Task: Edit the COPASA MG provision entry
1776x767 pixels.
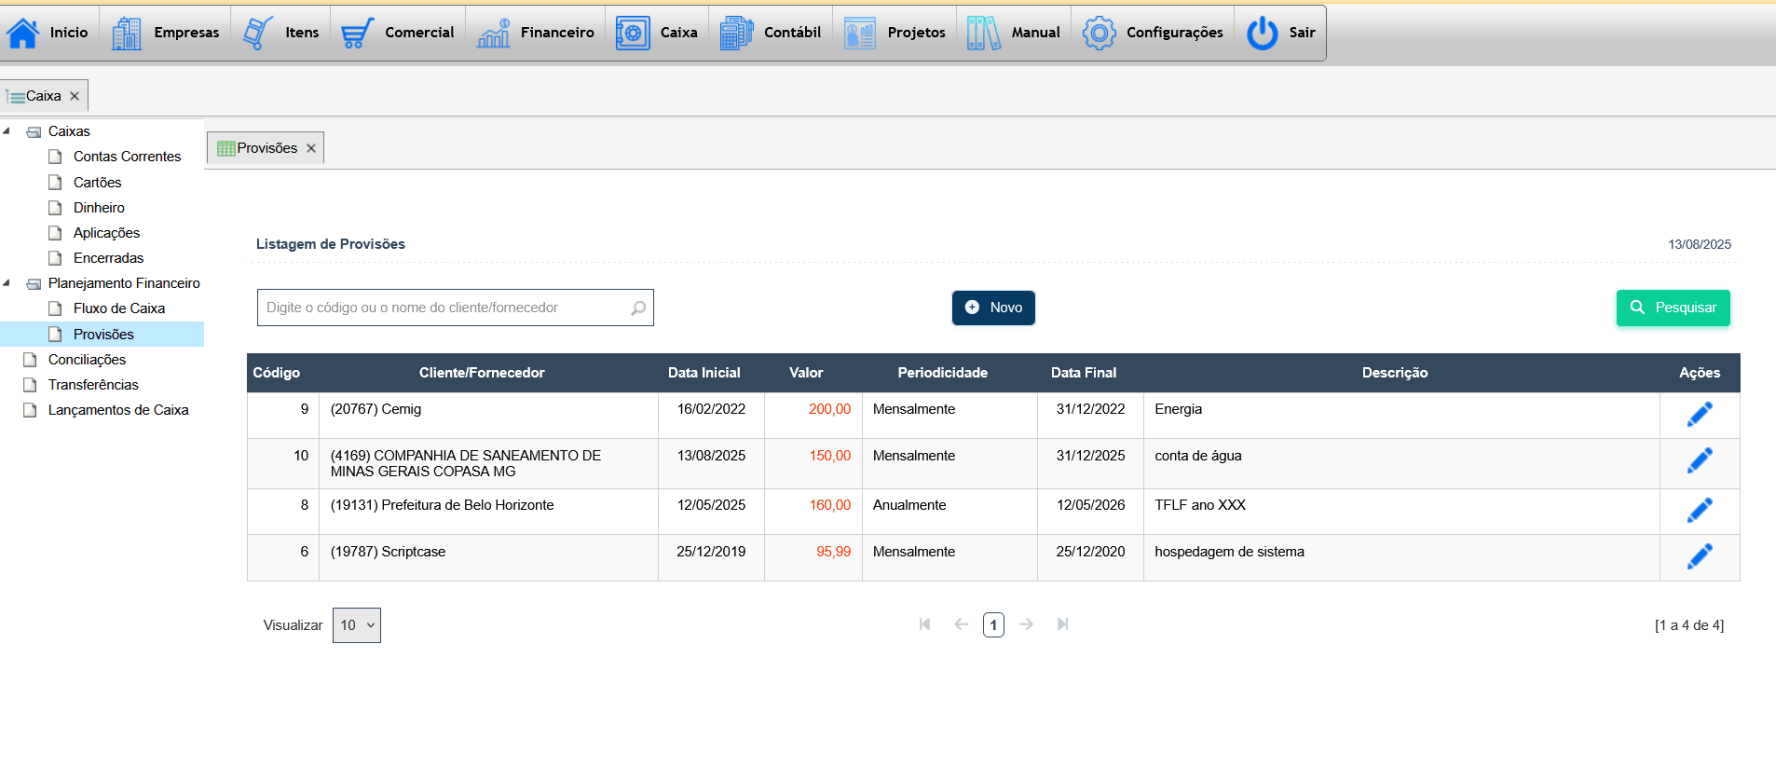Action: pyautogui.click(x=1699, y=460)
